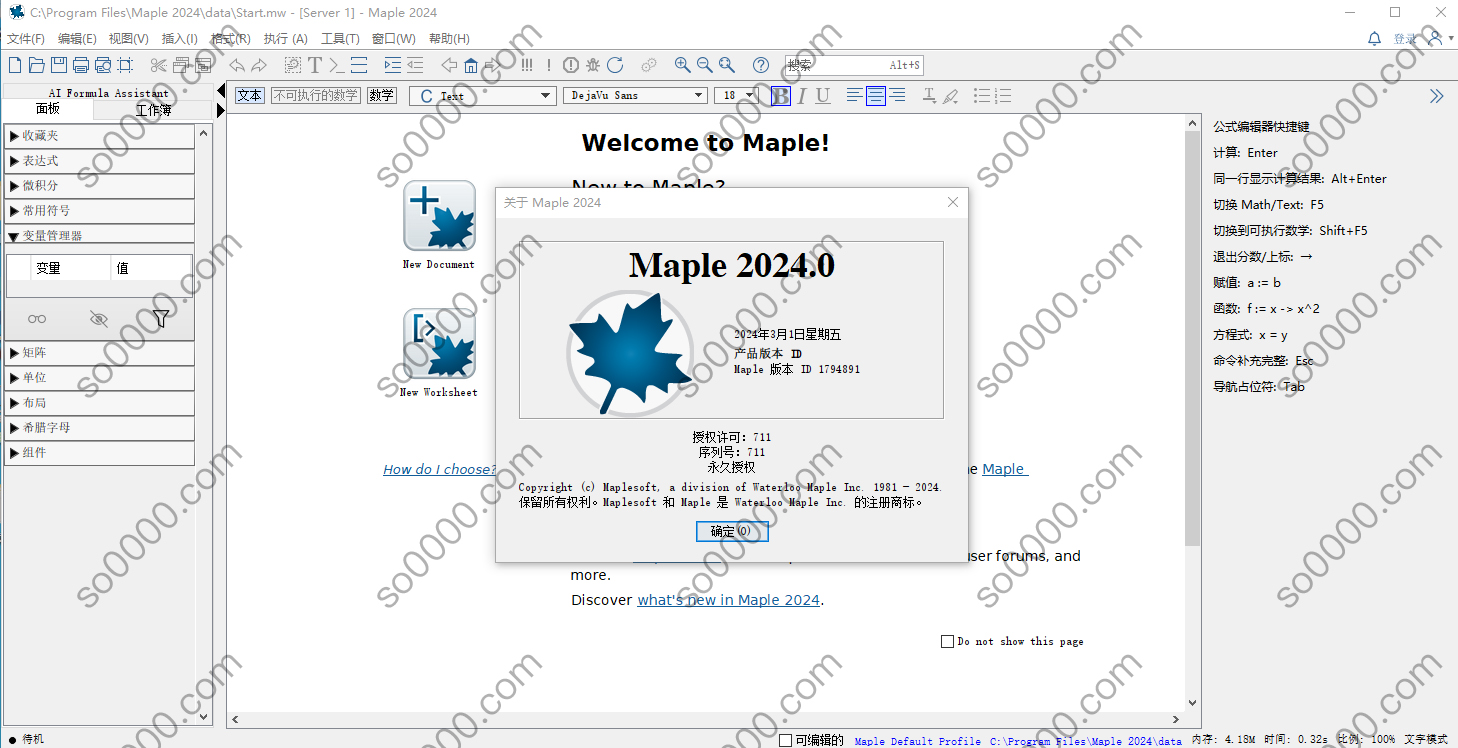1458x748 pixels.
Task: Execute entire worksheet with the !!! icon
Action: [527, 65]
